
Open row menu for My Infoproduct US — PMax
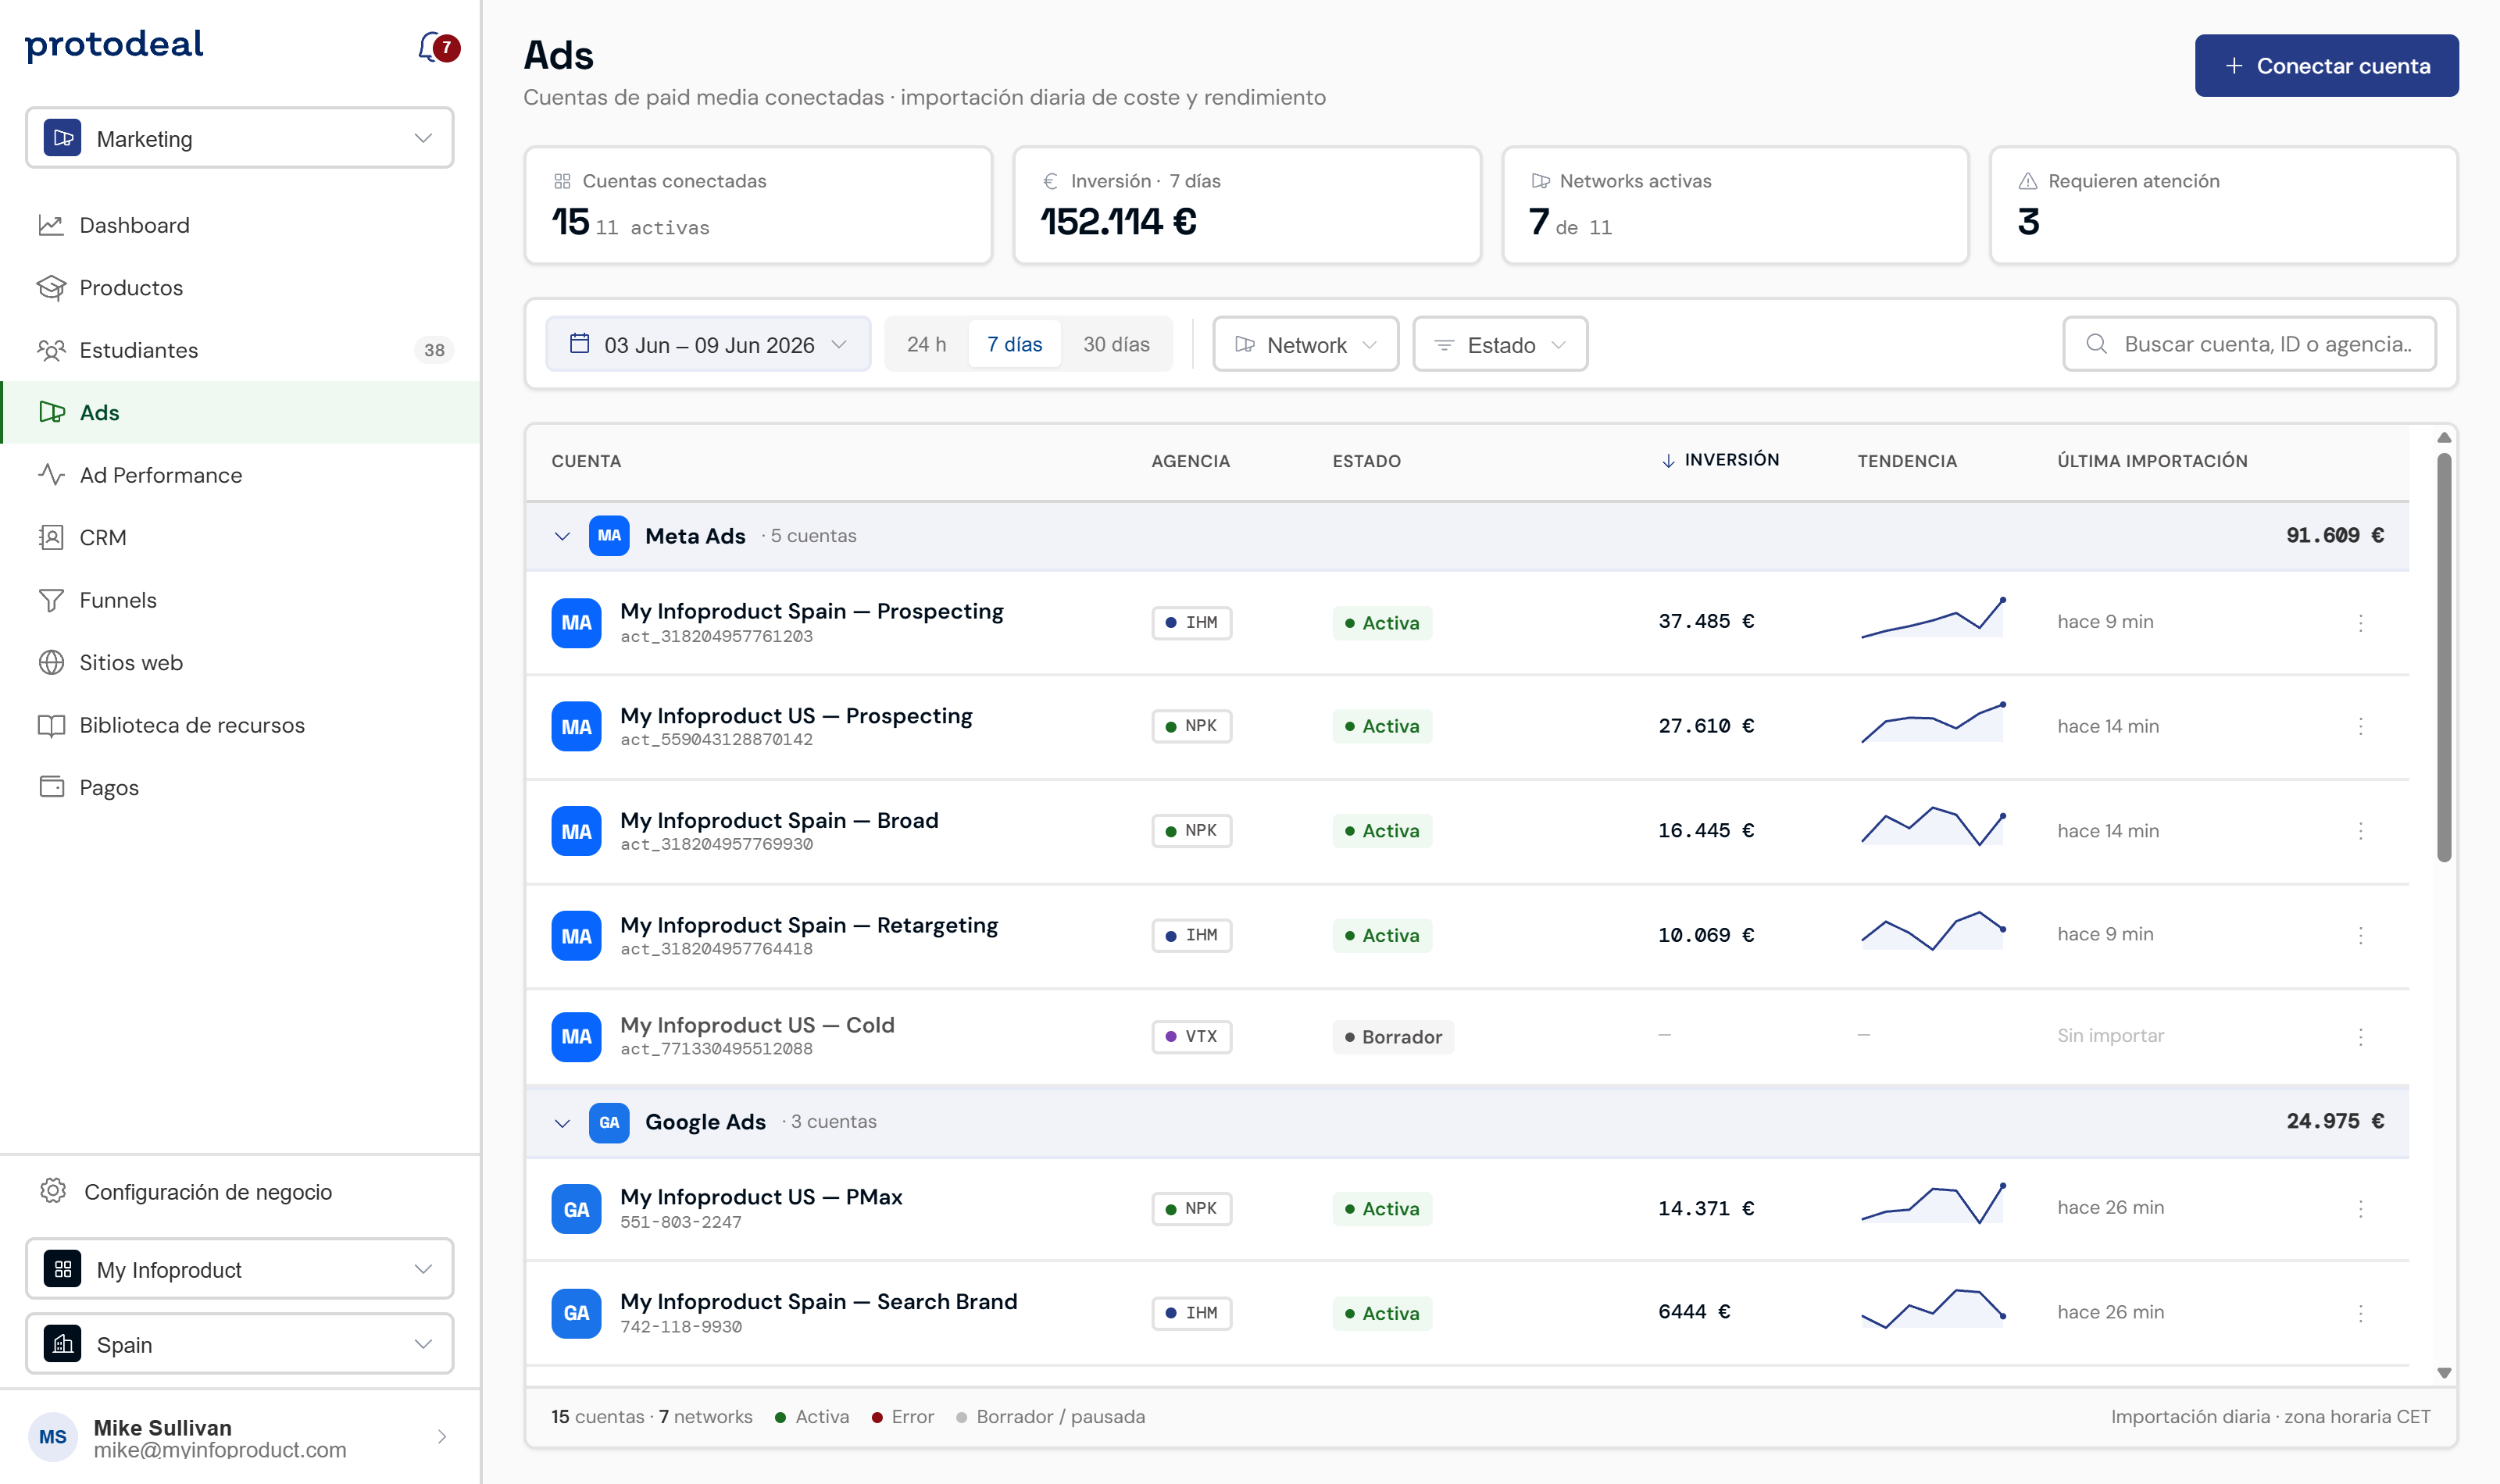point(2361,1208)
